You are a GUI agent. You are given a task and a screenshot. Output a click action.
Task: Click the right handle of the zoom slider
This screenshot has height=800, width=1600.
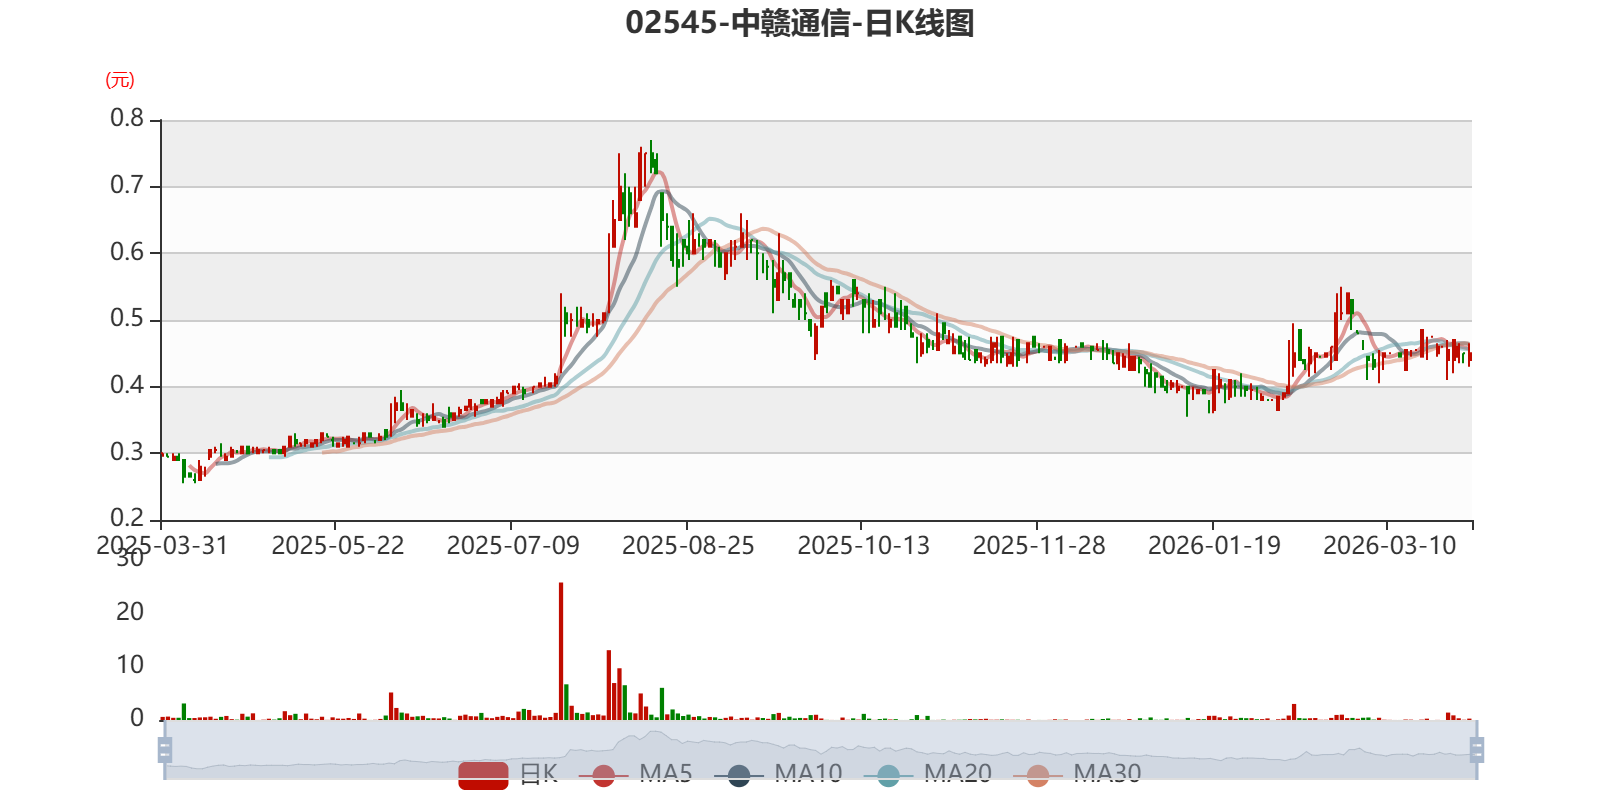tap(1477, 750)
